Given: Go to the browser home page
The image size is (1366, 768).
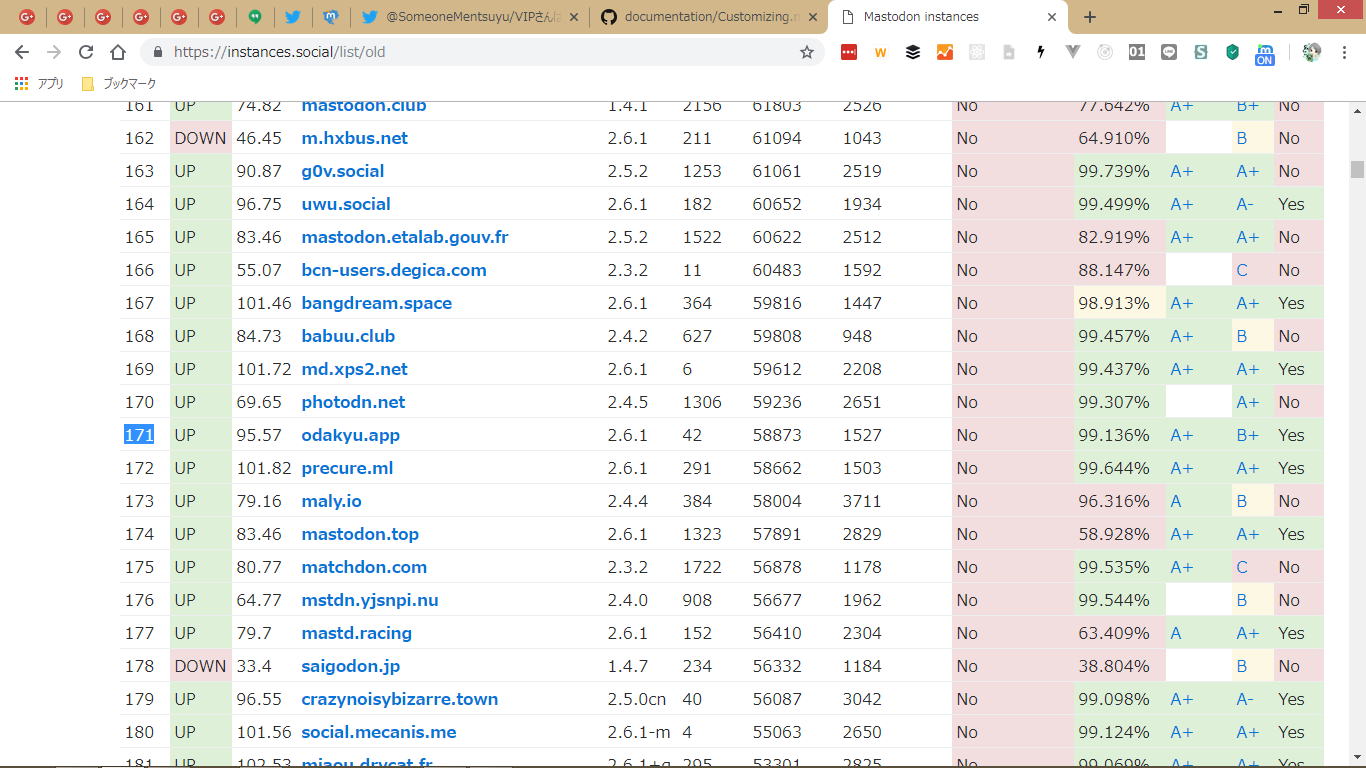Looking at the screenshot, I should pyautogui.click(x=118, y=52).
